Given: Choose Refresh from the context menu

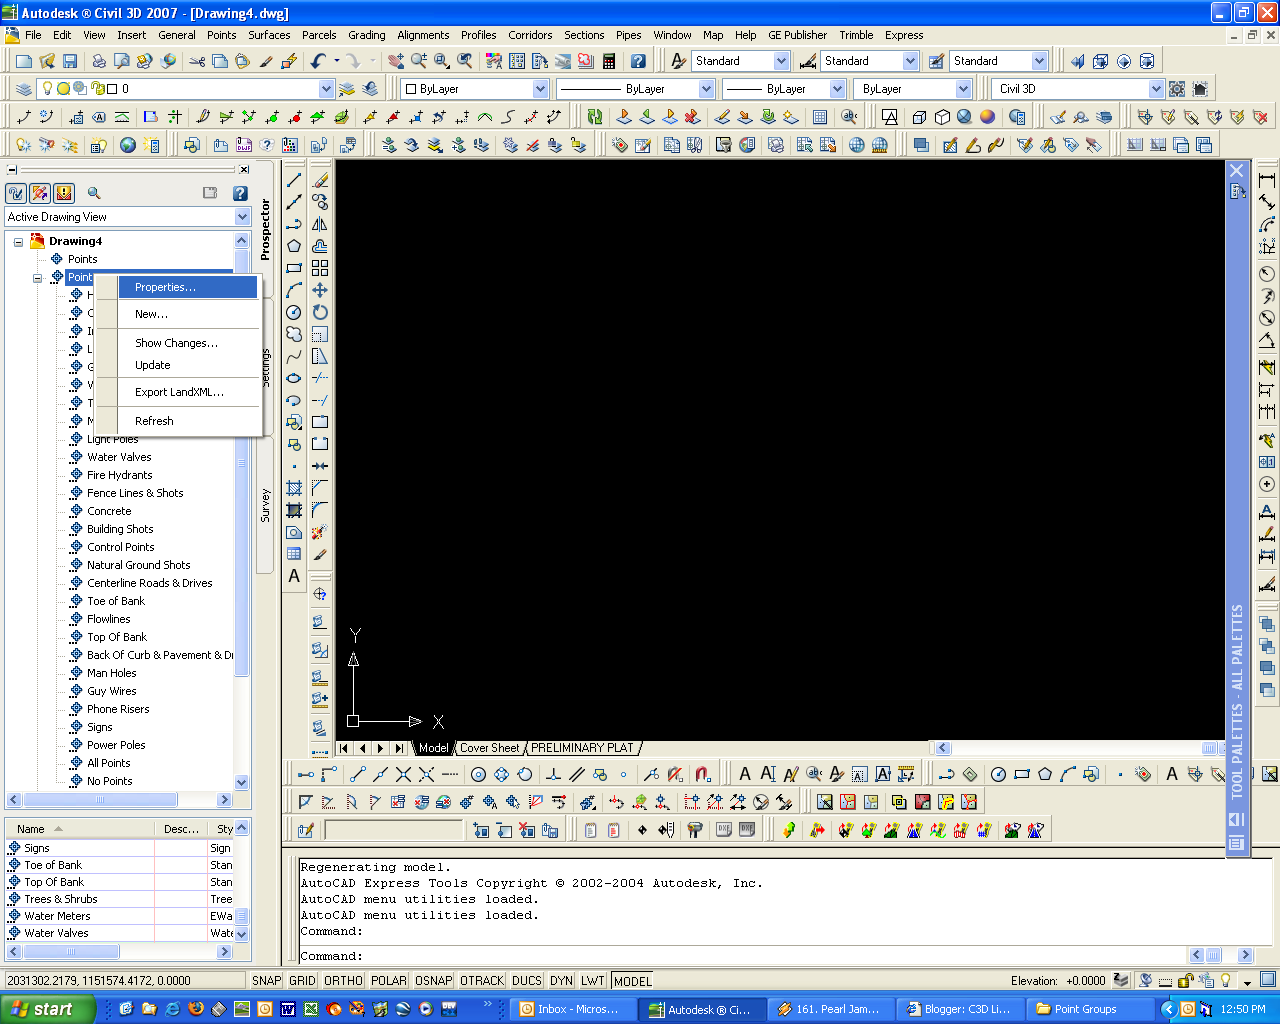Looking at the screenshot, I should pyautogui.click(x=188, y=421).
